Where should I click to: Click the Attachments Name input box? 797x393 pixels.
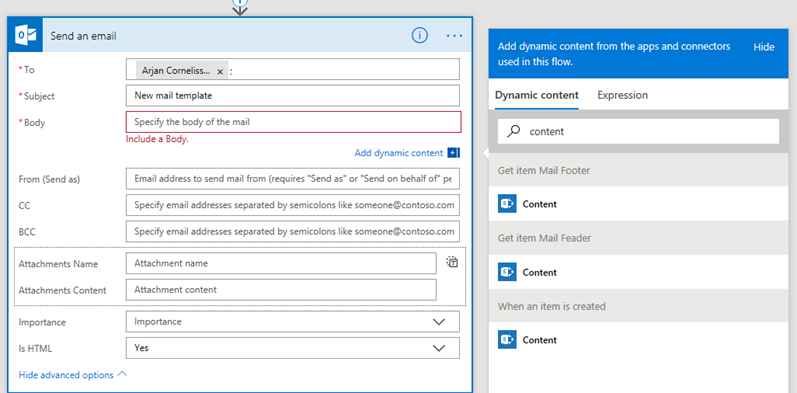coord(281,263)
